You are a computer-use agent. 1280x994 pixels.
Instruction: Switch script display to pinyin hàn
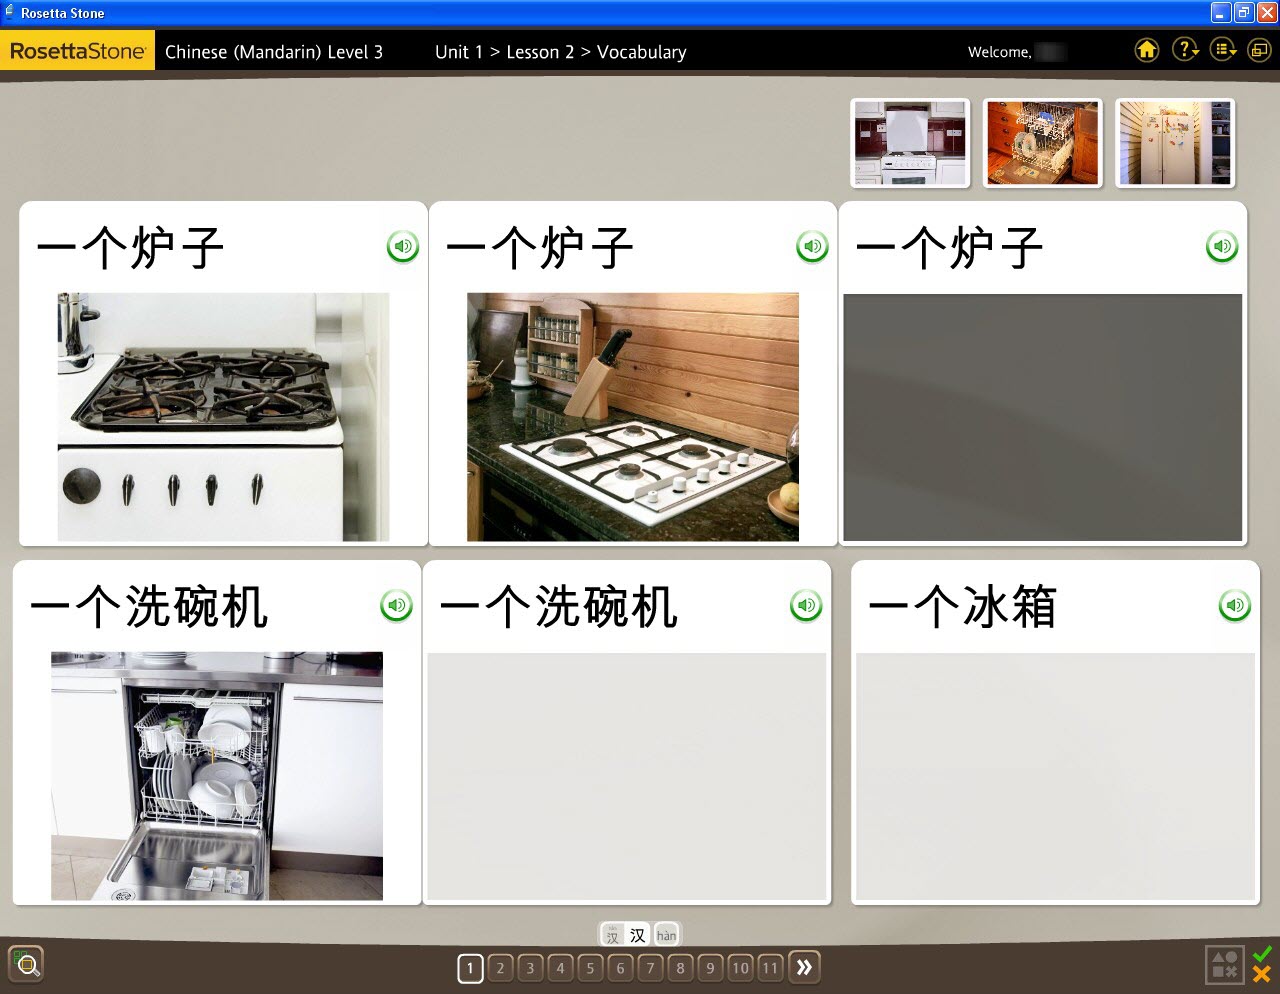pyautogui.click(x=666, y=935)
